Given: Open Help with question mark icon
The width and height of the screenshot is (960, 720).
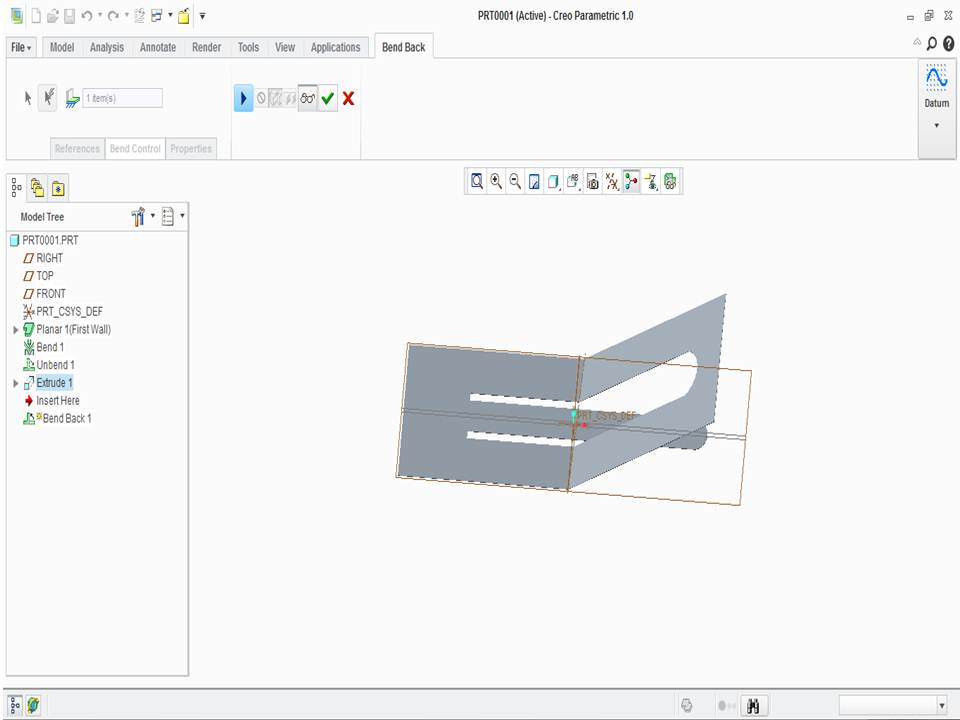Looking at the screenshot, I should 948,43.
